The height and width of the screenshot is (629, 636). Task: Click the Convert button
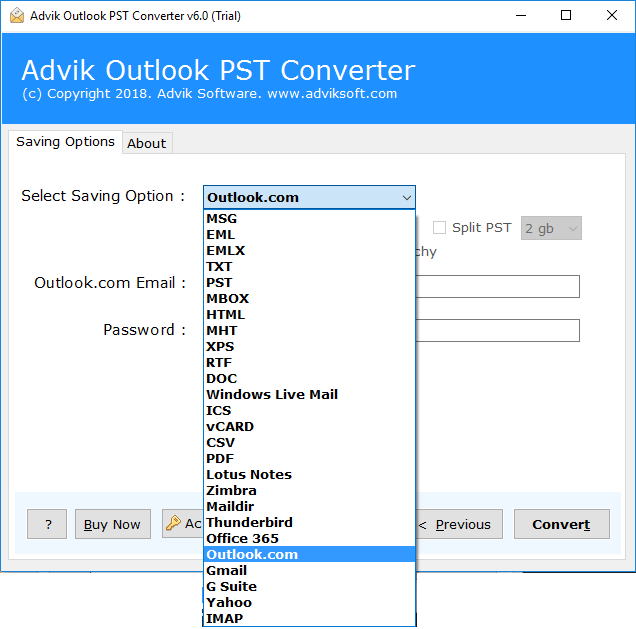click(561, 524)
